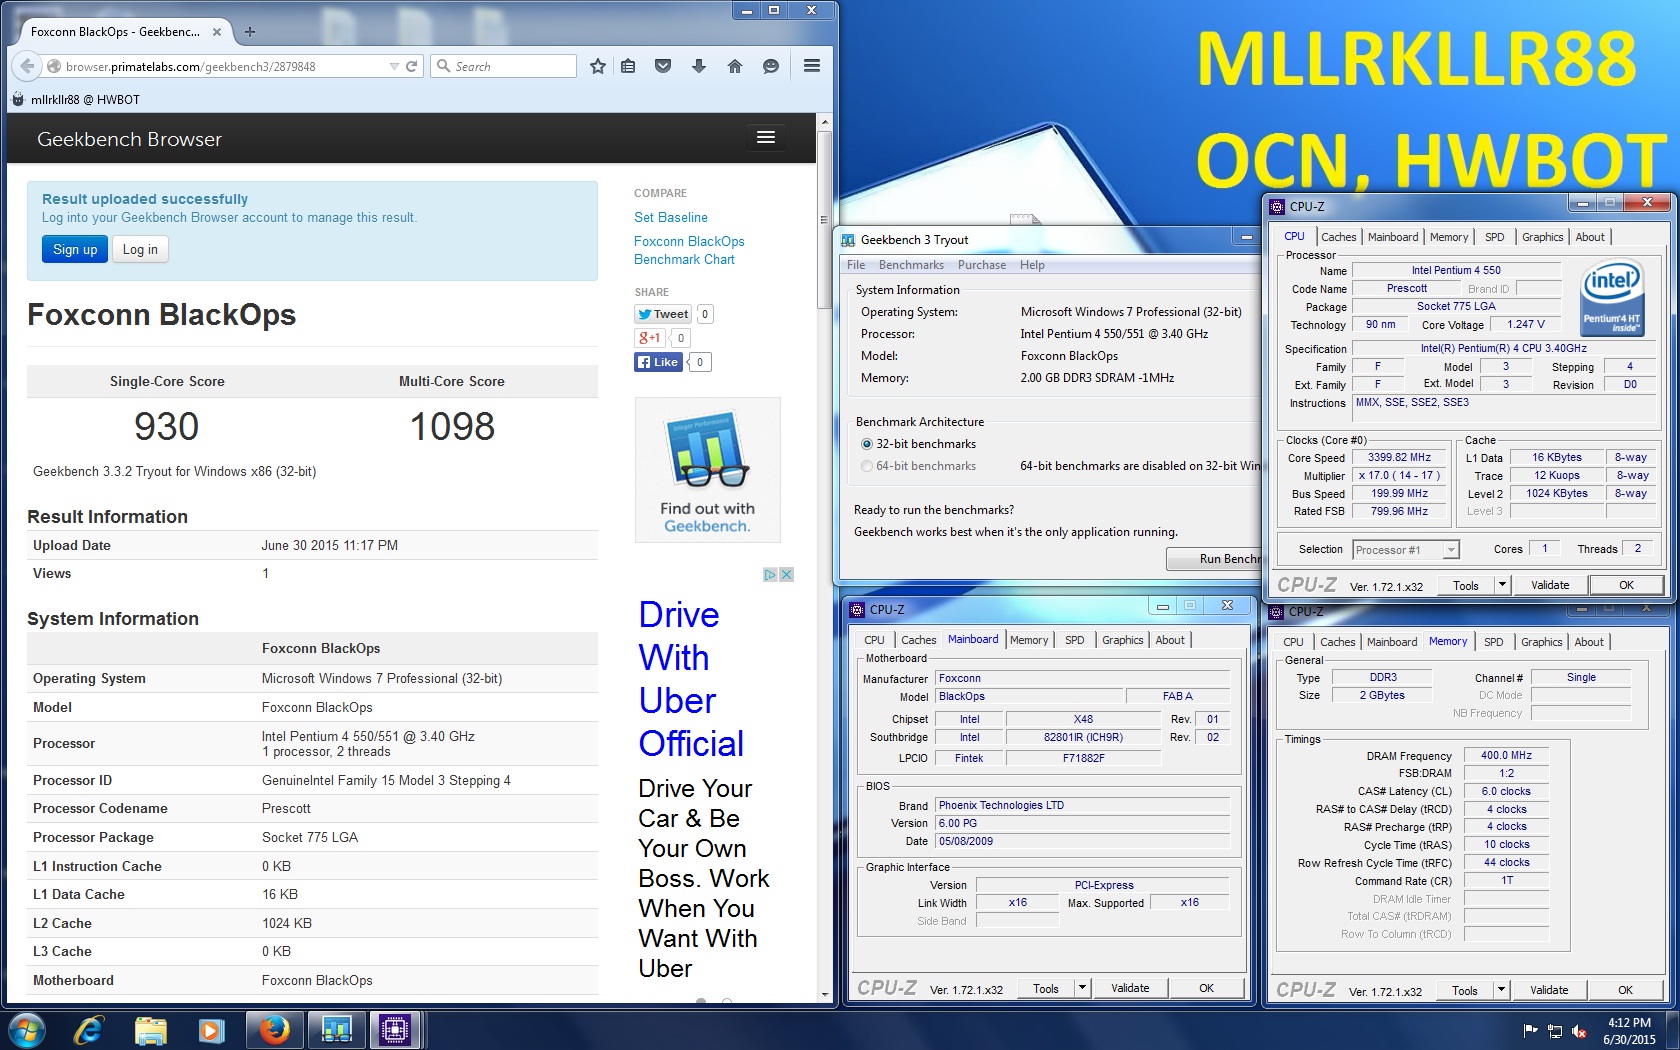The width and height of the screenshot is (1680, 1050).
Task: Toggle the Geekbench Browser navigation menu button
Action: [x=766, y=138]
